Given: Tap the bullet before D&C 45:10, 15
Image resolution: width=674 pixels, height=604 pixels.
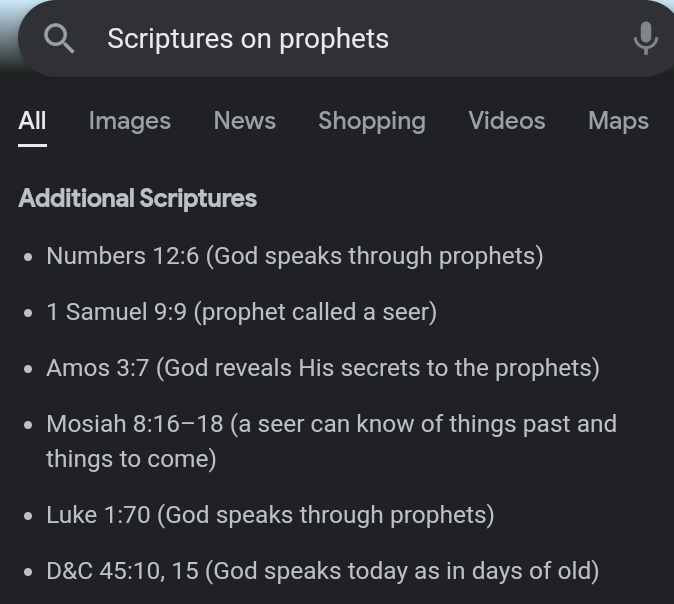Looking at the screenshot, I should pyautogui.click(x=28, y=572).
